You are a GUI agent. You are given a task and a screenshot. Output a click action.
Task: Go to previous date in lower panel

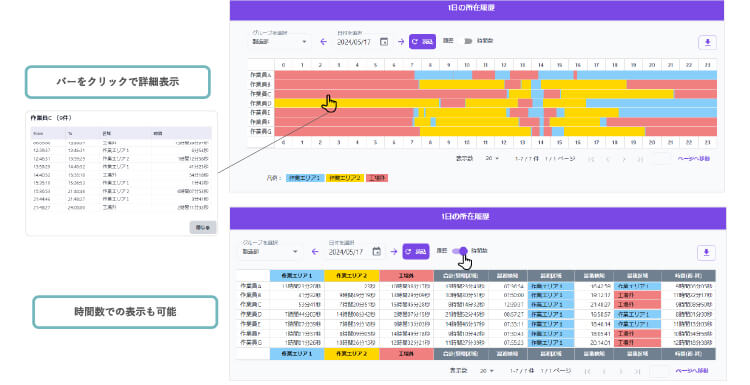315,251
